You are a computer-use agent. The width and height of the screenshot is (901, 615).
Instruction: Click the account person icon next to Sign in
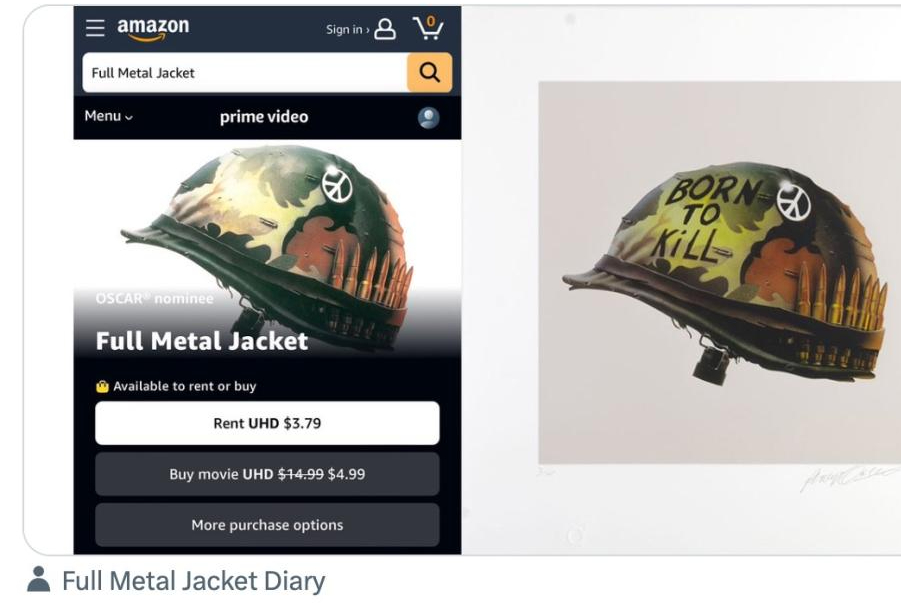click(x=385, y=29)
